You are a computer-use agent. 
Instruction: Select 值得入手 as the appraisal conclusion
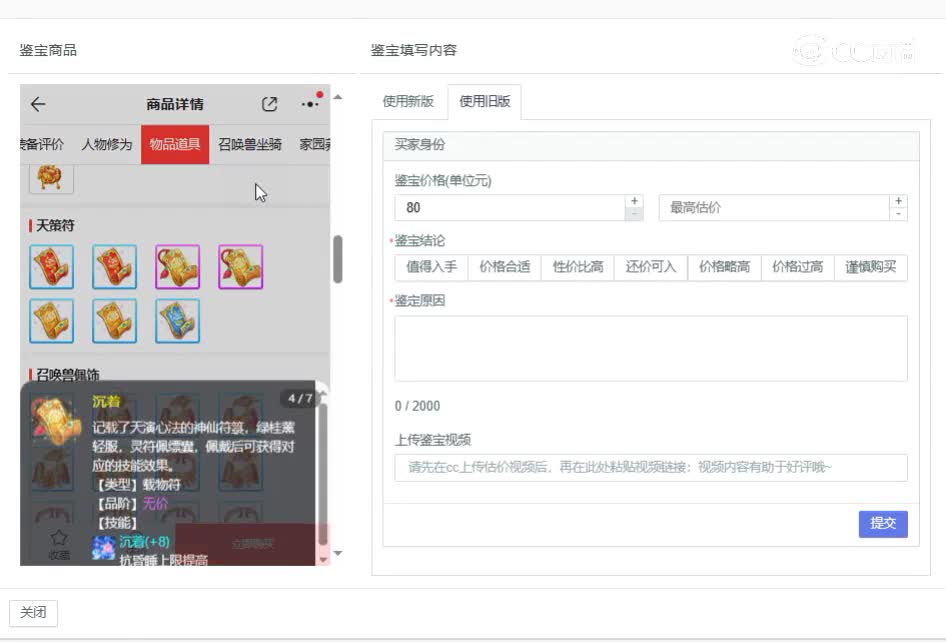pyautogui.click(x=431, y=267)
